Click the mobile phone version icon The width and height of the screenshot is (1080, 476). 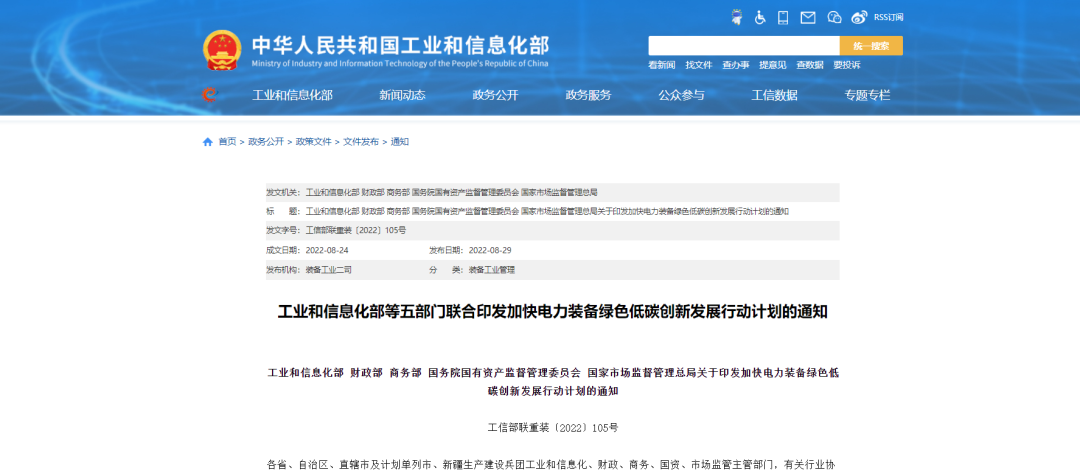(x=783, y=17)
